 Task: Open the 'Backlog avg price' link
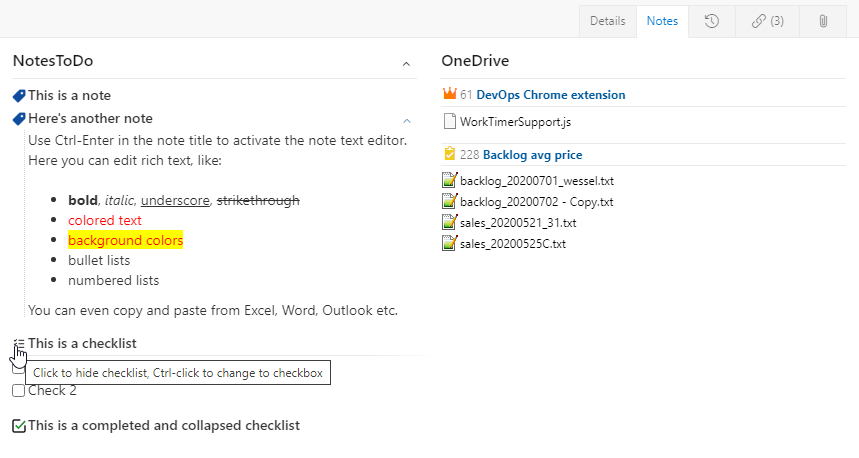pyautogui.click(x=532, y=155)
